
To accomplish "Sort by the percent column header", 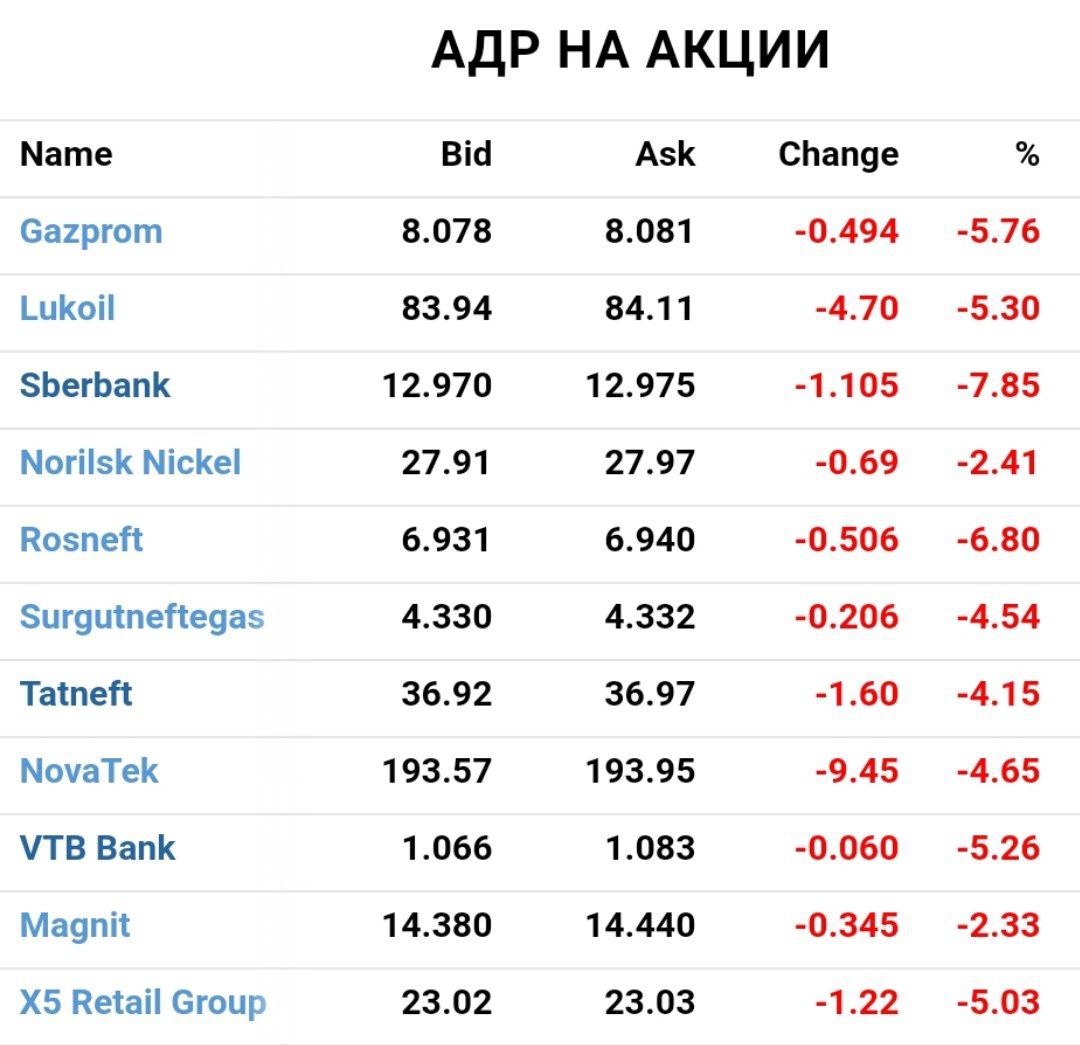I will coord(1027,155).
